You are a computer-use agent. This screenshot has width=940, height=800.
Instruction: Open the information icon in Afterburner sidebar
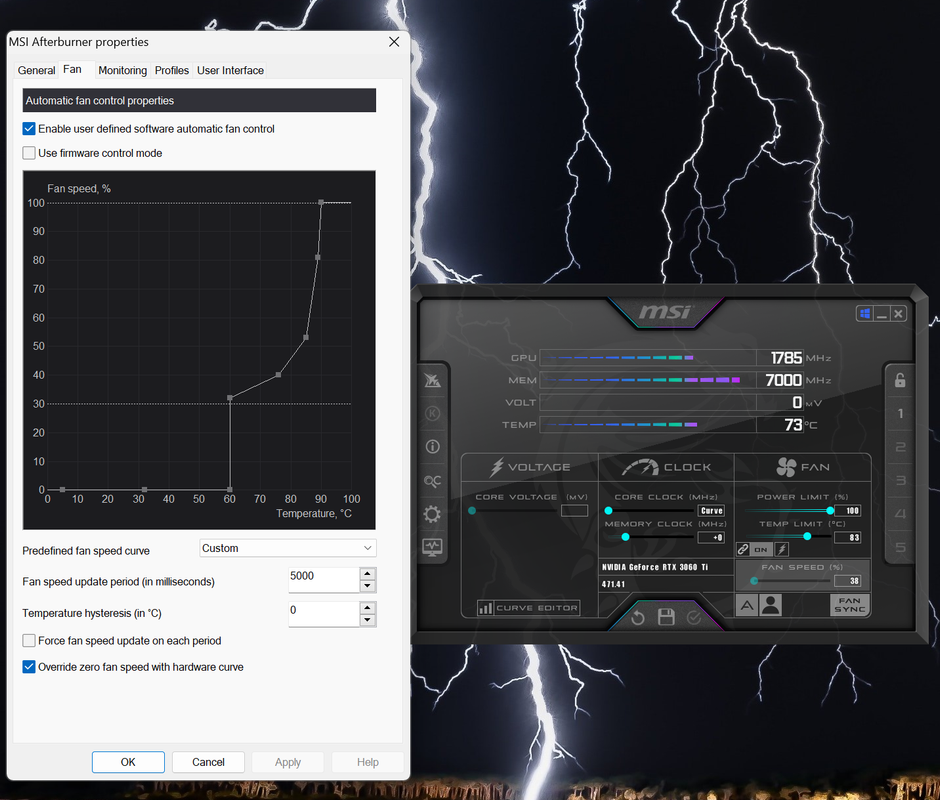tap(432, 447)
